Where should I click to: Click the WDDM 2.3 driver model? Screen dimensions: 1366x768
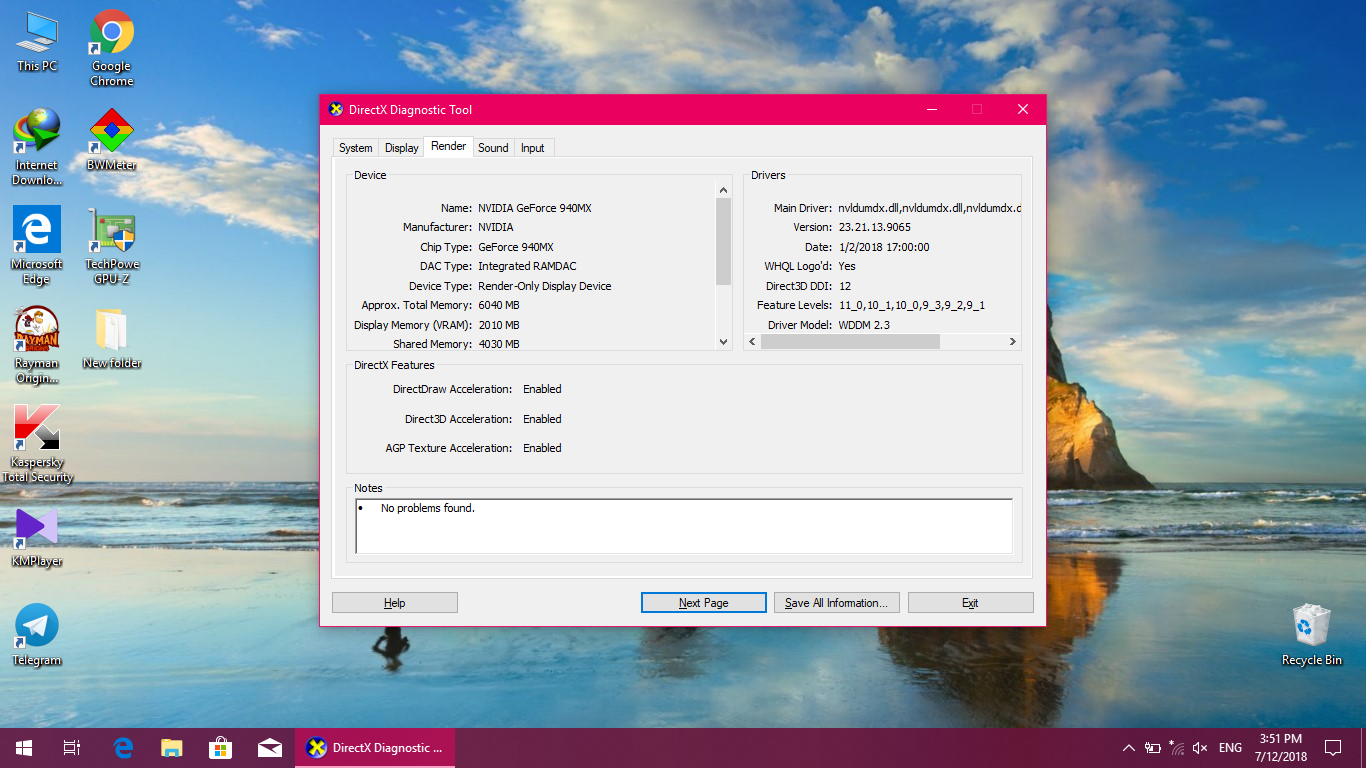click(864, 325)
